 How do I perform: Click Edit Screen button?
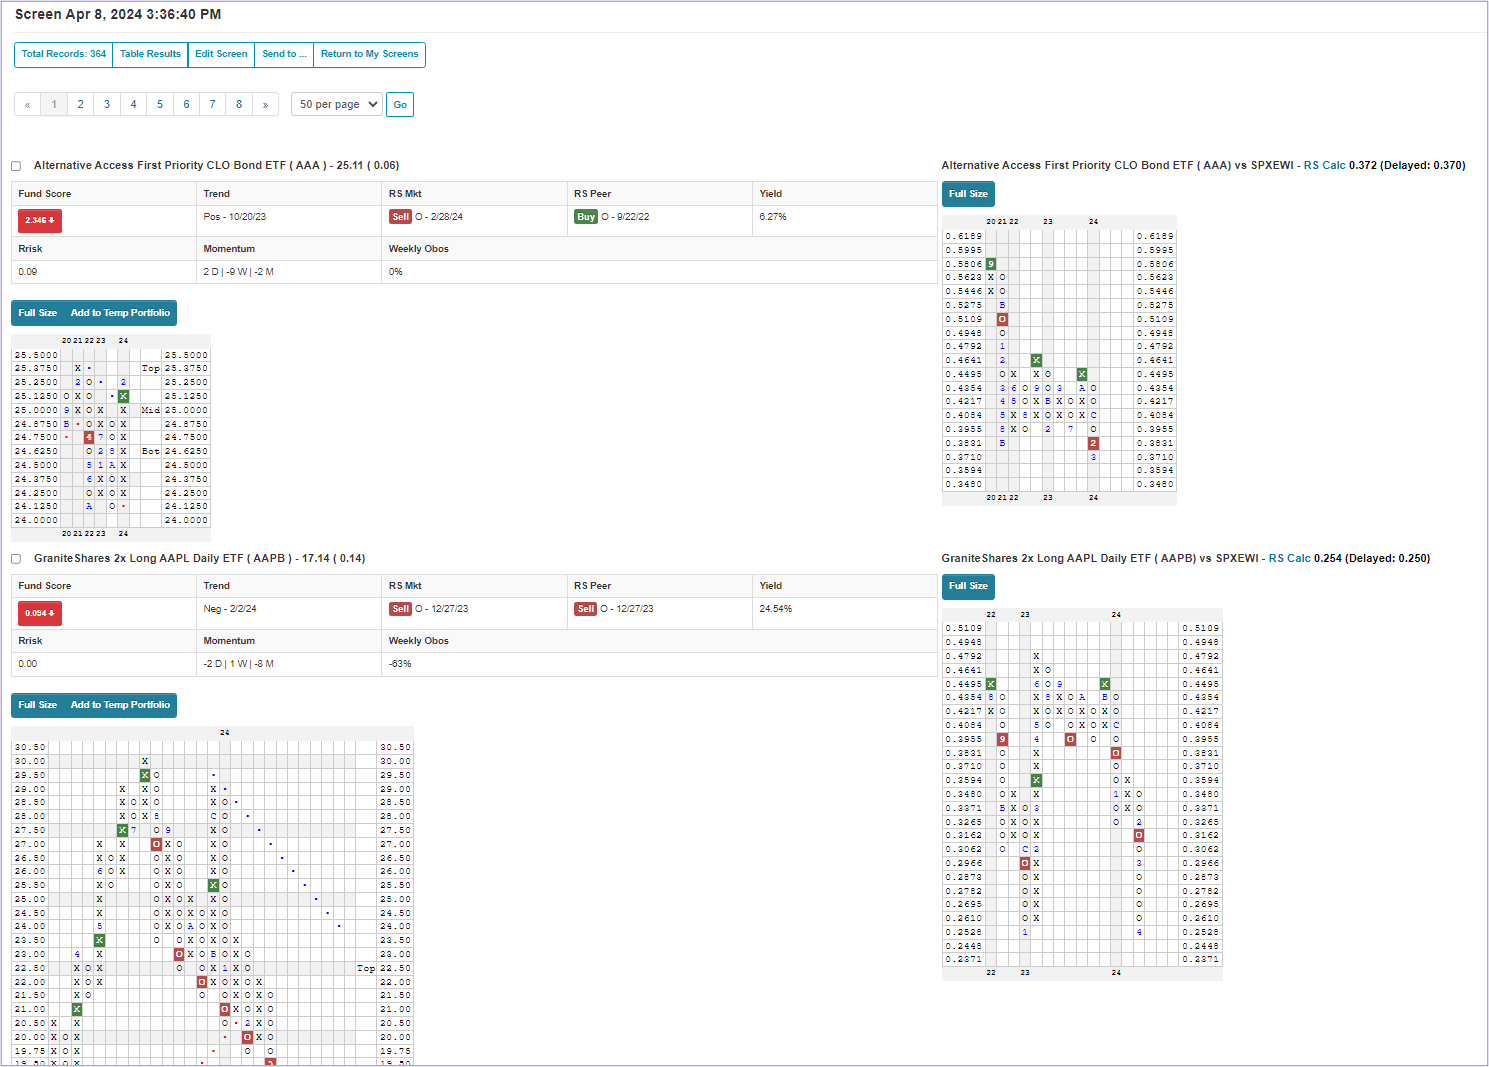(x=221, y=54)
